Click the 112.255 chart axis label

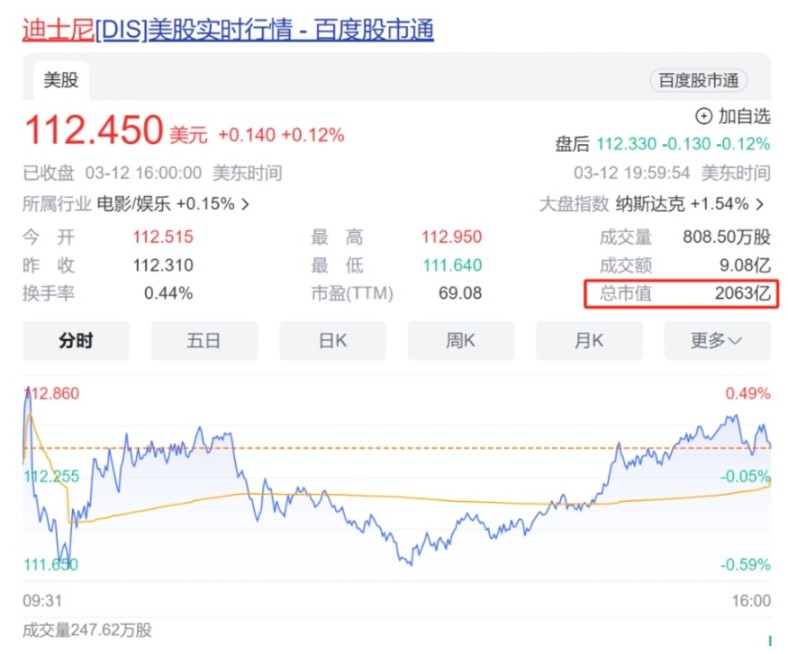[52, 476]
